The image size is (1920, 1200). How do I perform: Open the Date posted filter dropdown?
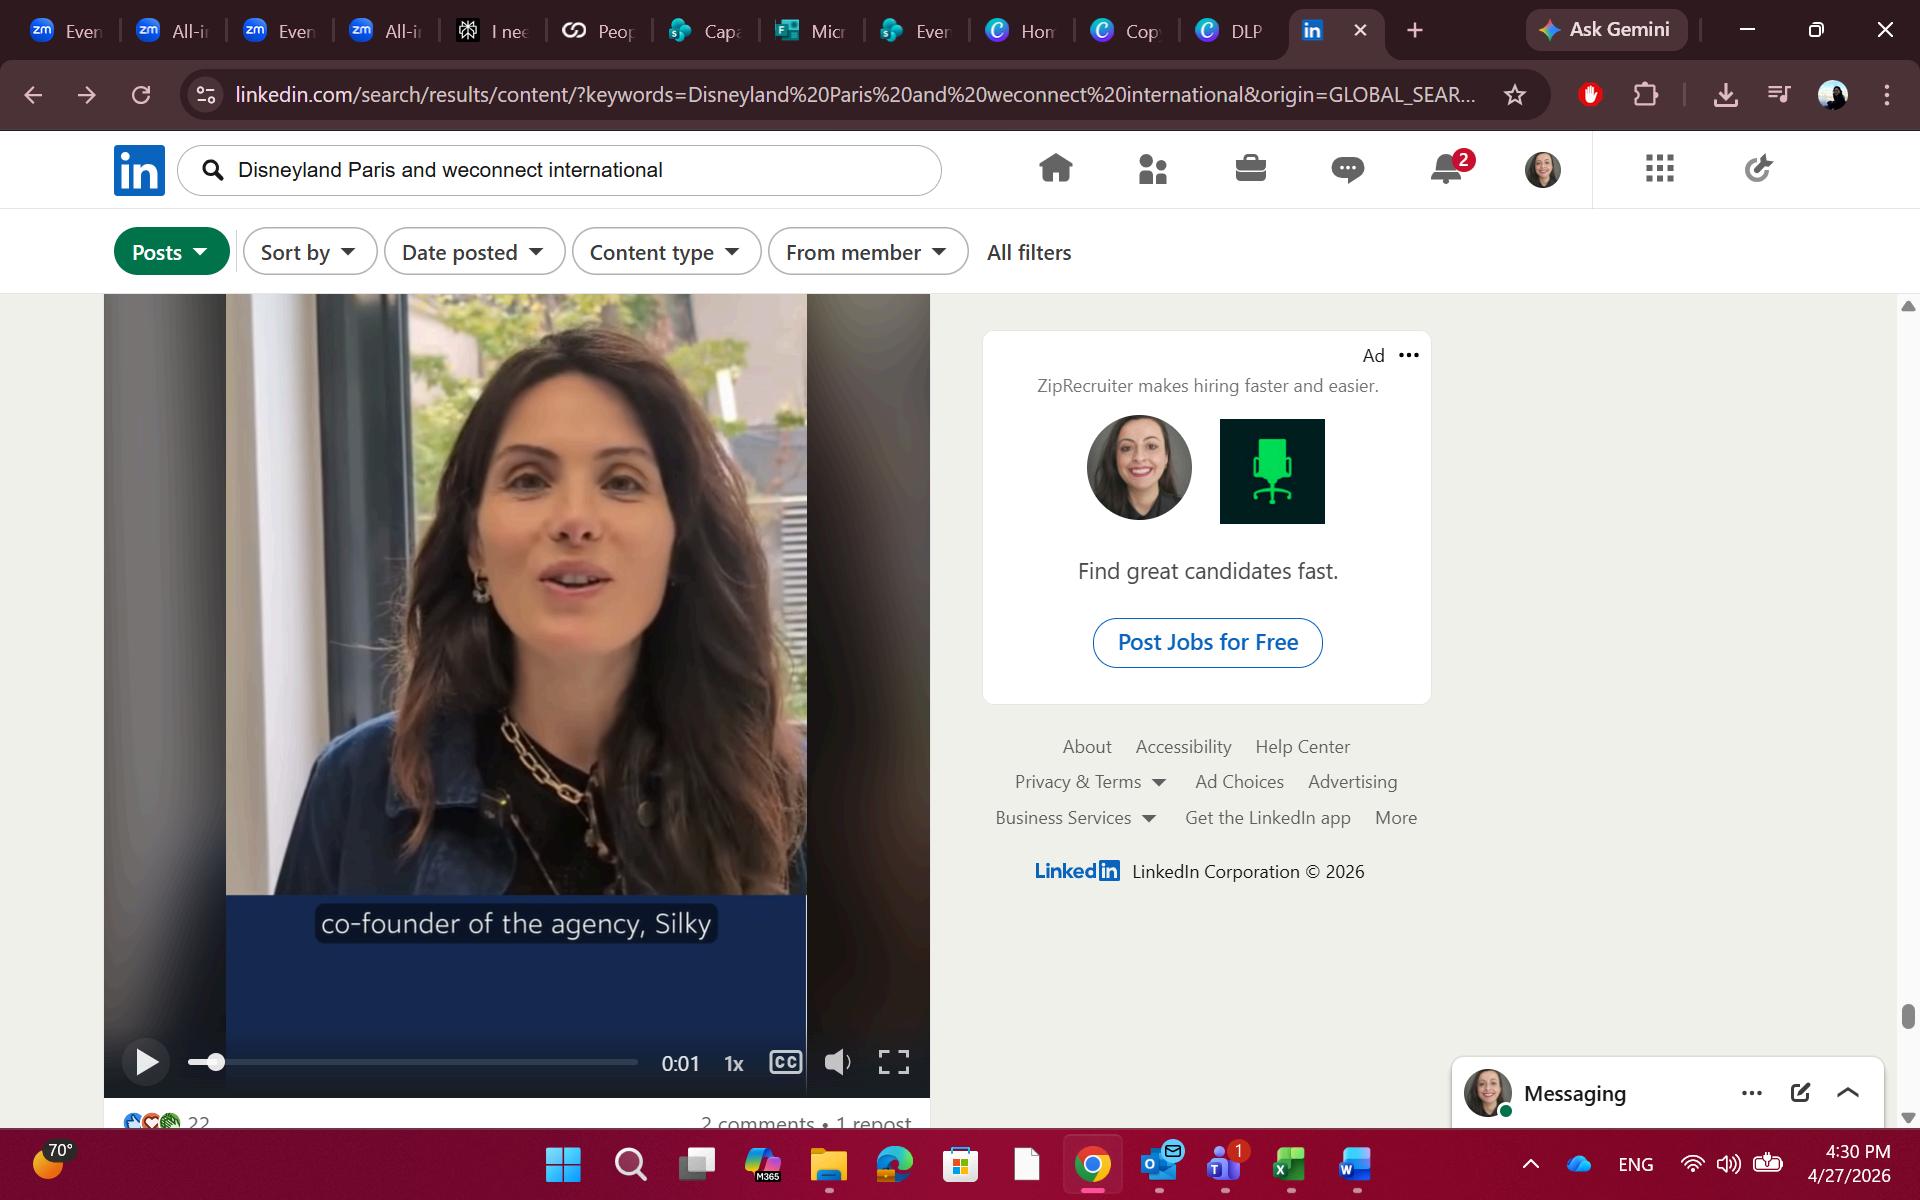[x=474, y=252]
